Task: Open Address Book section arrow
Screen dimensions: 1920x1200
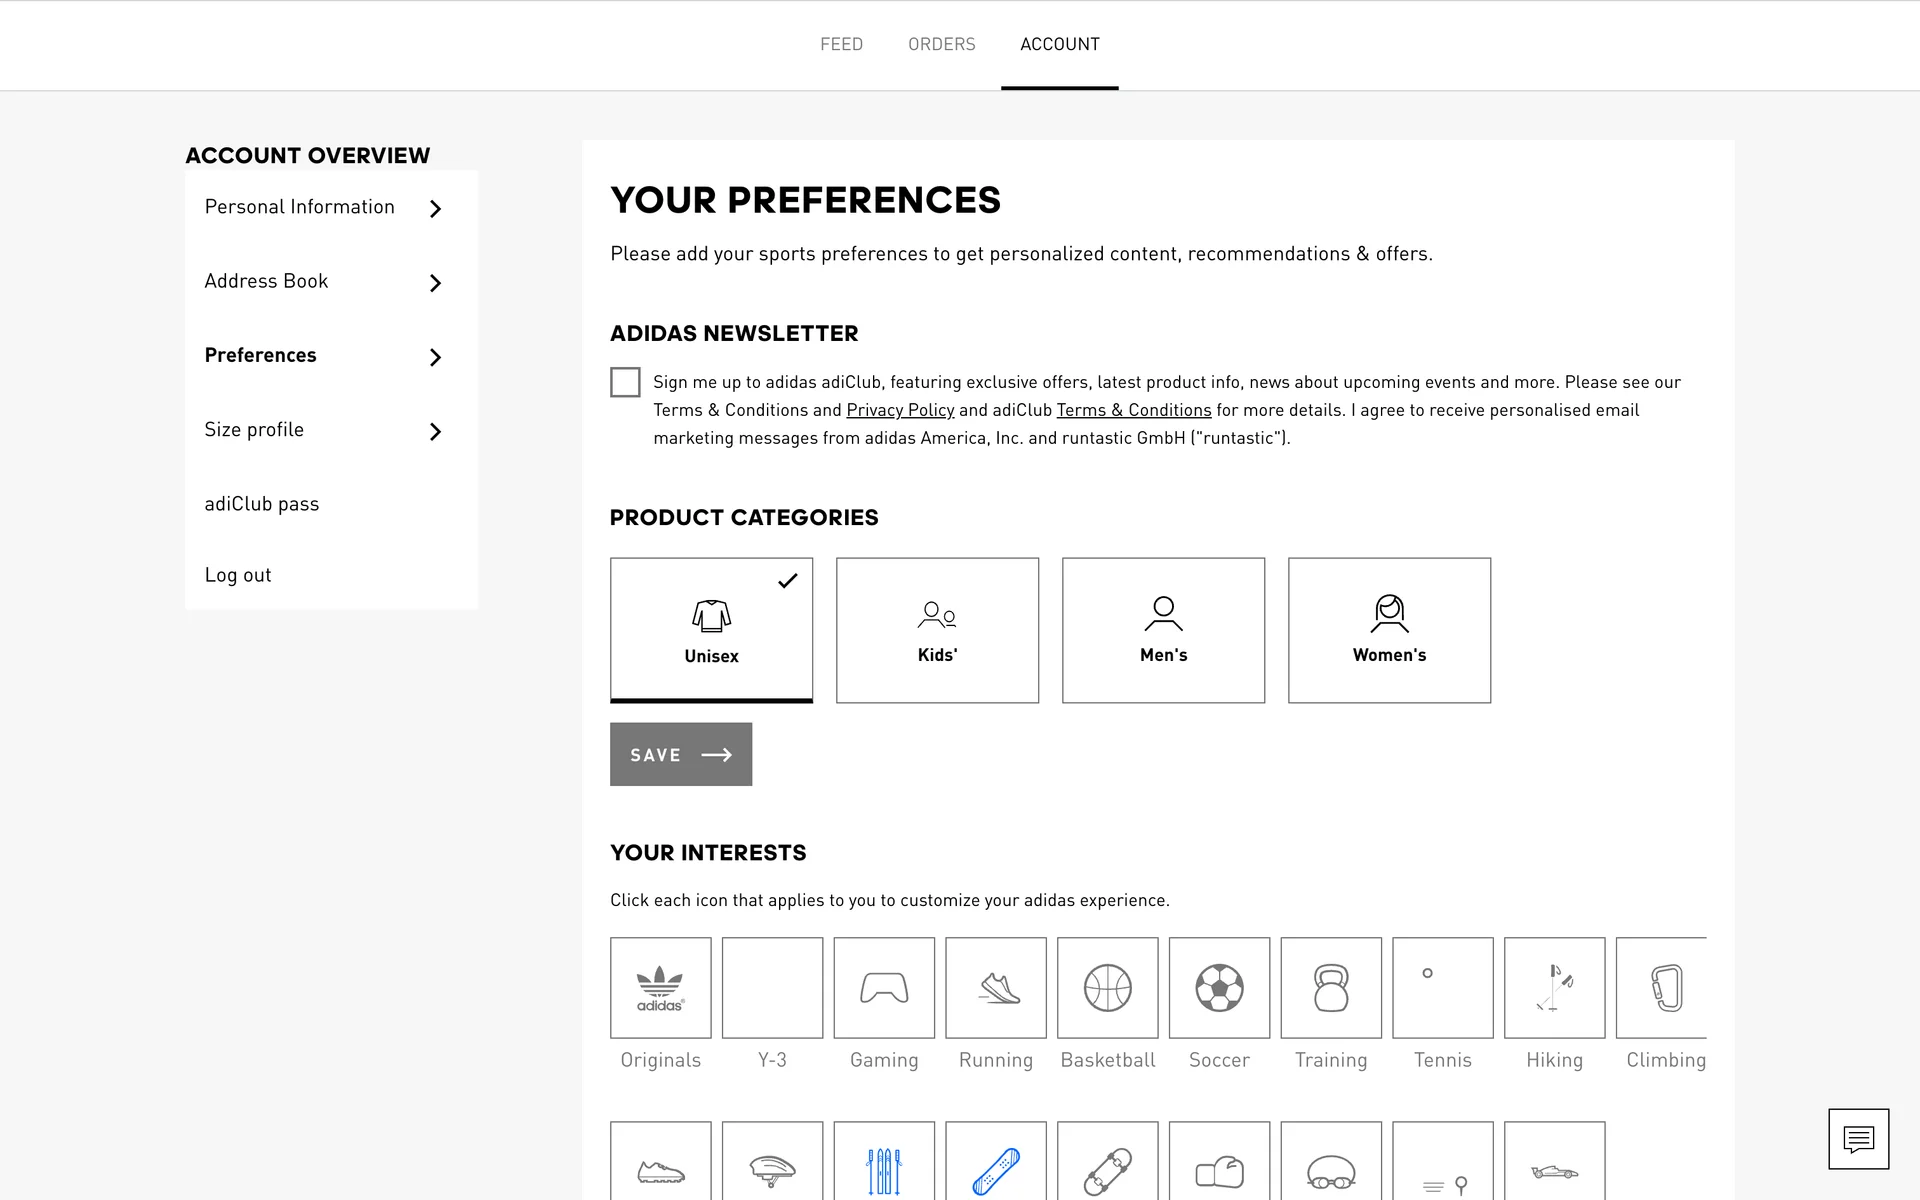Action: point(435,283)
